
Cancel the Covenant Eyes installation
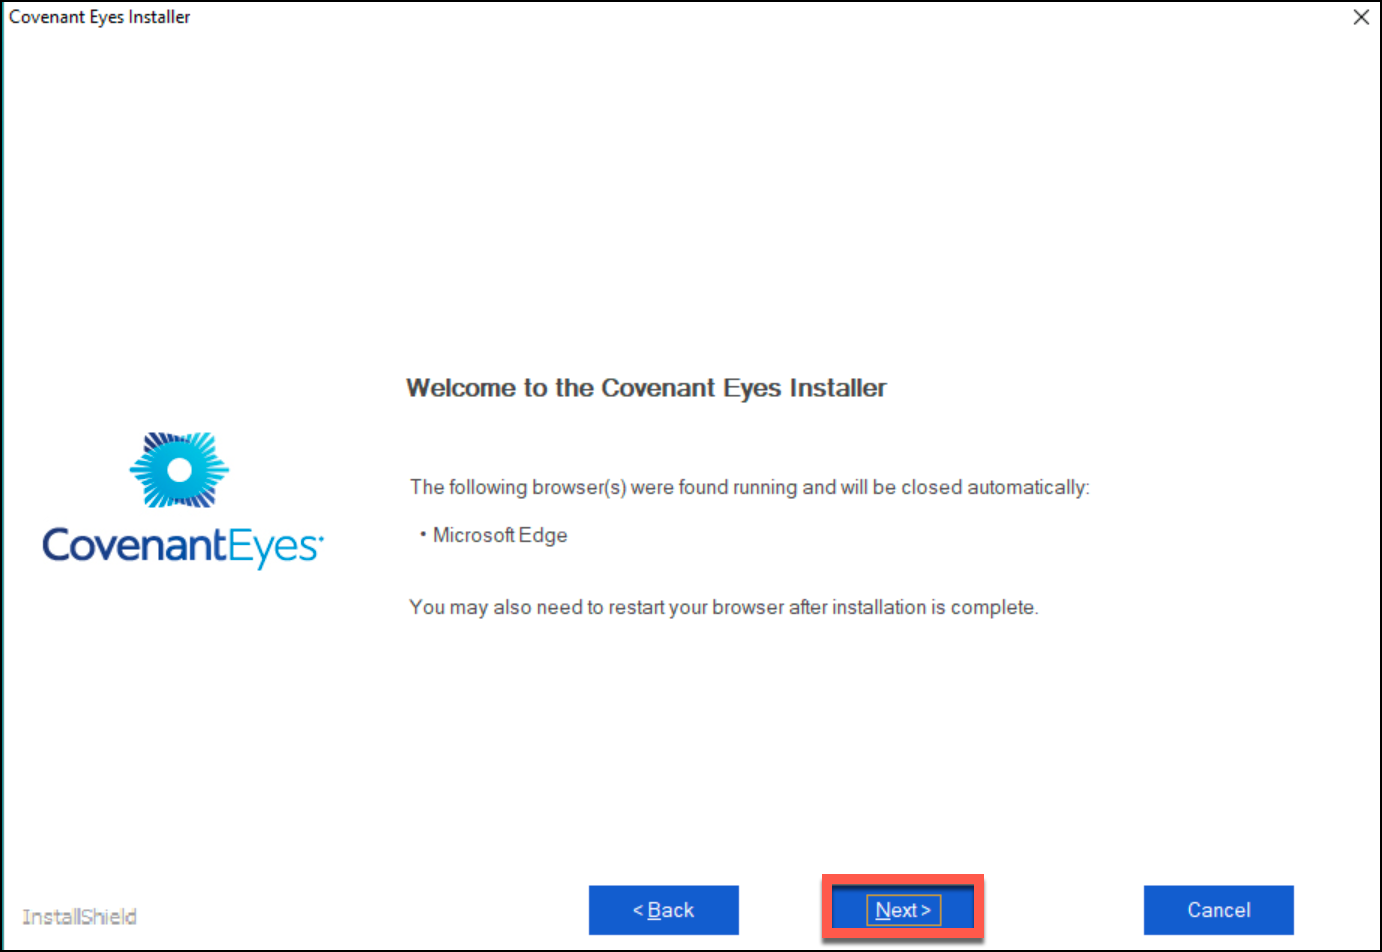[1219, 910]
